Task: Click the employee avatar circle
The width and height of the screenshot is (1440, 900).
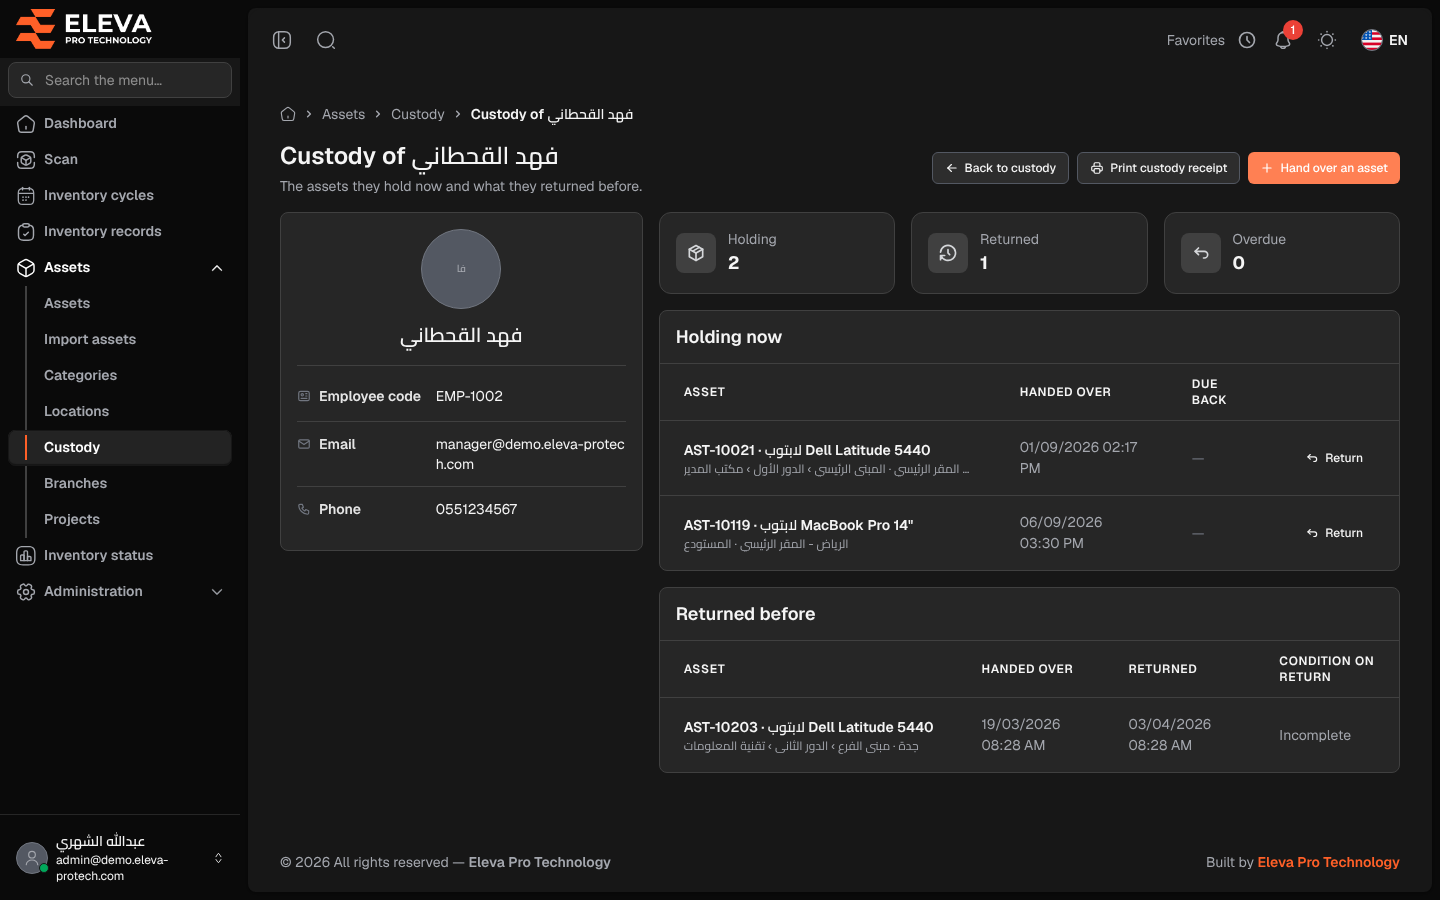Action: (461, 269)
